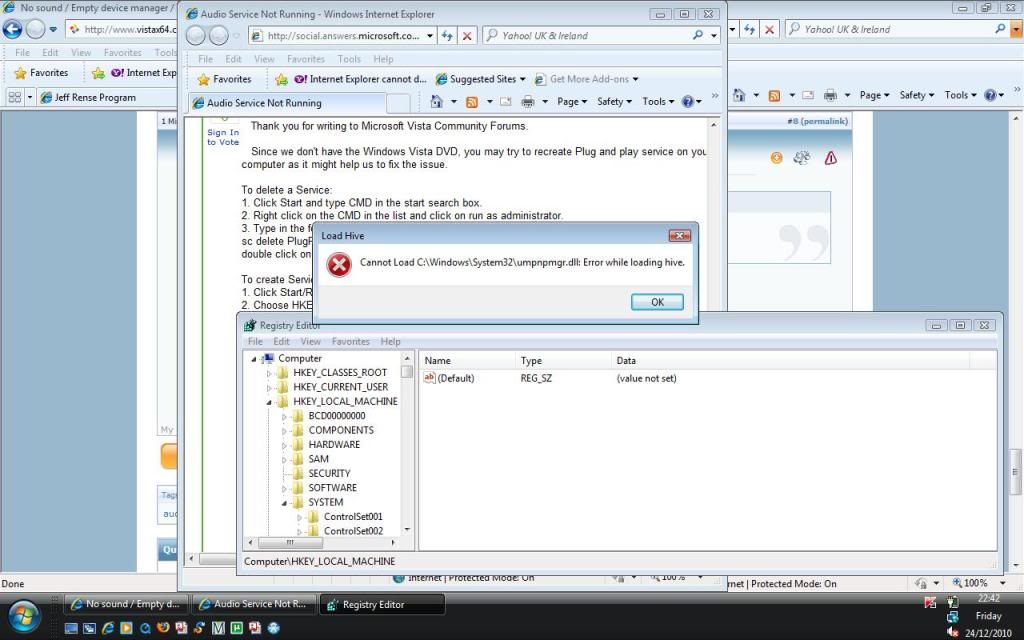This screenshot has width=1024, height=640.
Task: Click Sign In to Vote link
Action: click(x=223, y=137)
